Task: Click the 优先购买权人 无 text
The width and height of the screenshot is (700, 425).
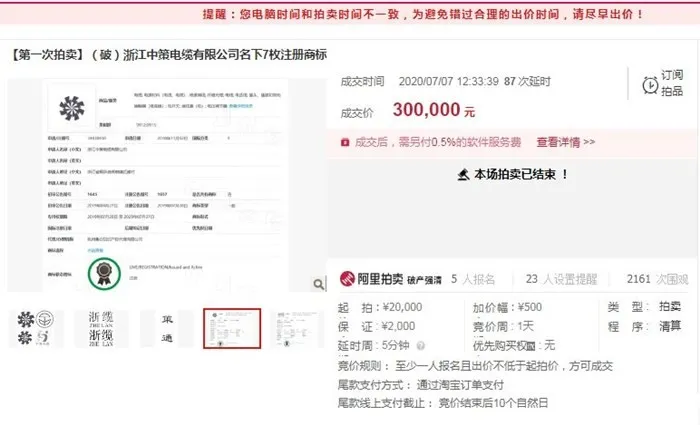Action: (x=514, y=346)
